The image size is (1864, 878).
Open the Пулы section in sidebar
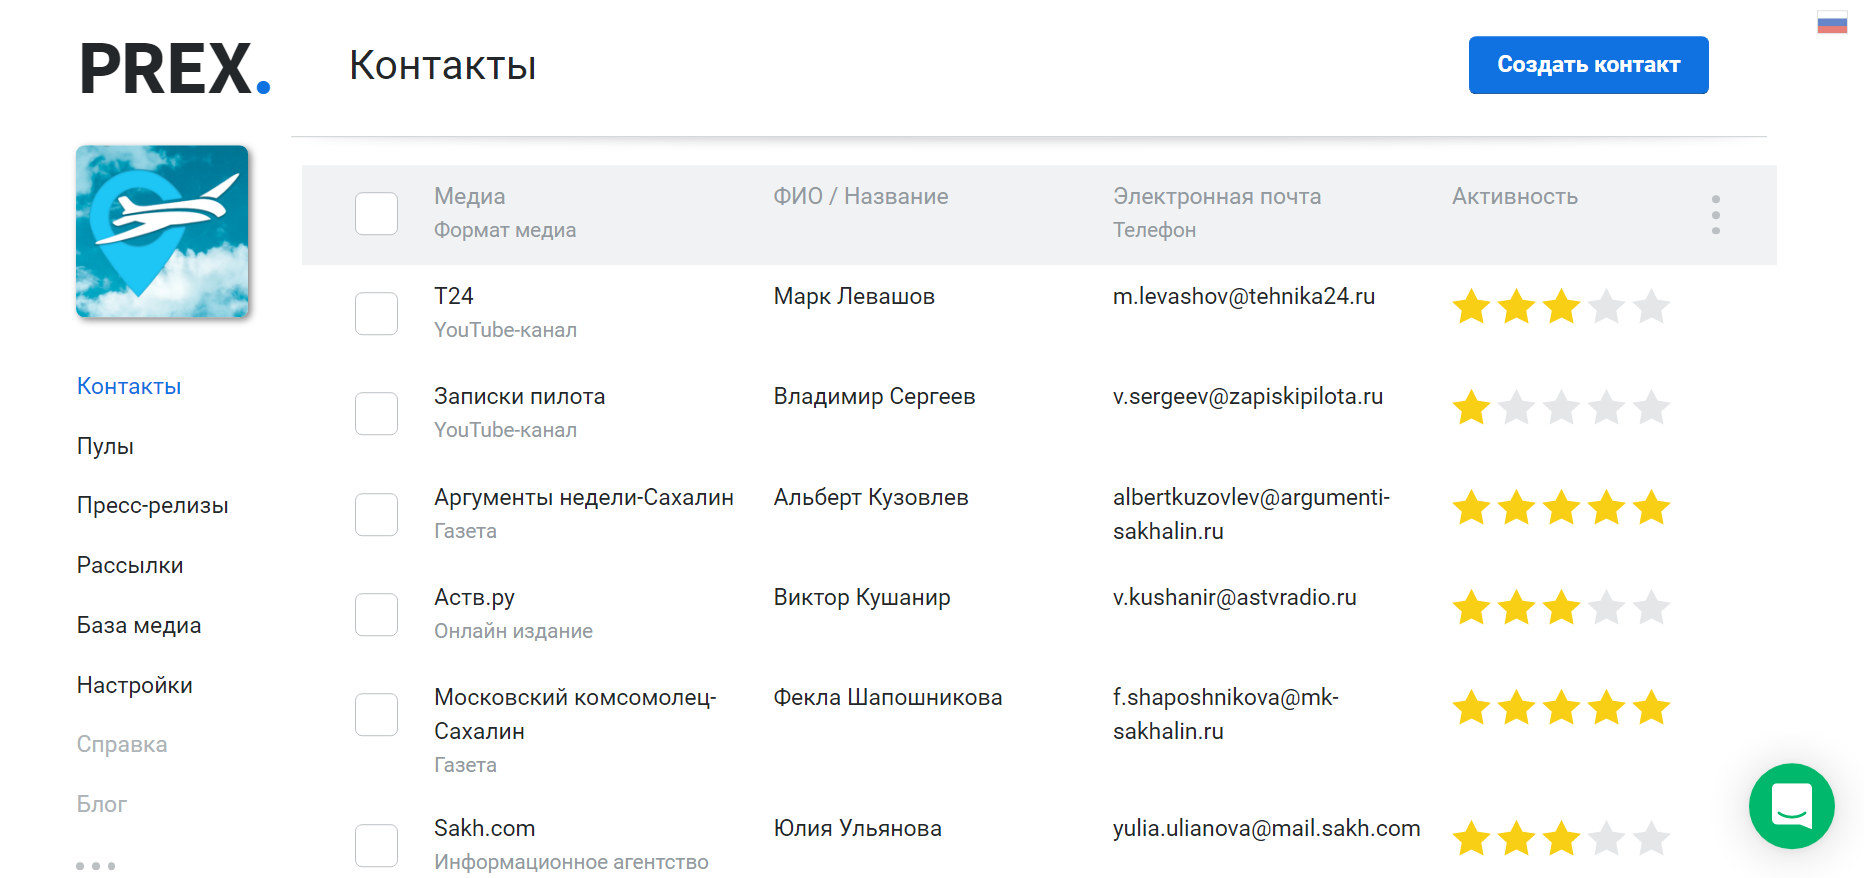[105, 446]
